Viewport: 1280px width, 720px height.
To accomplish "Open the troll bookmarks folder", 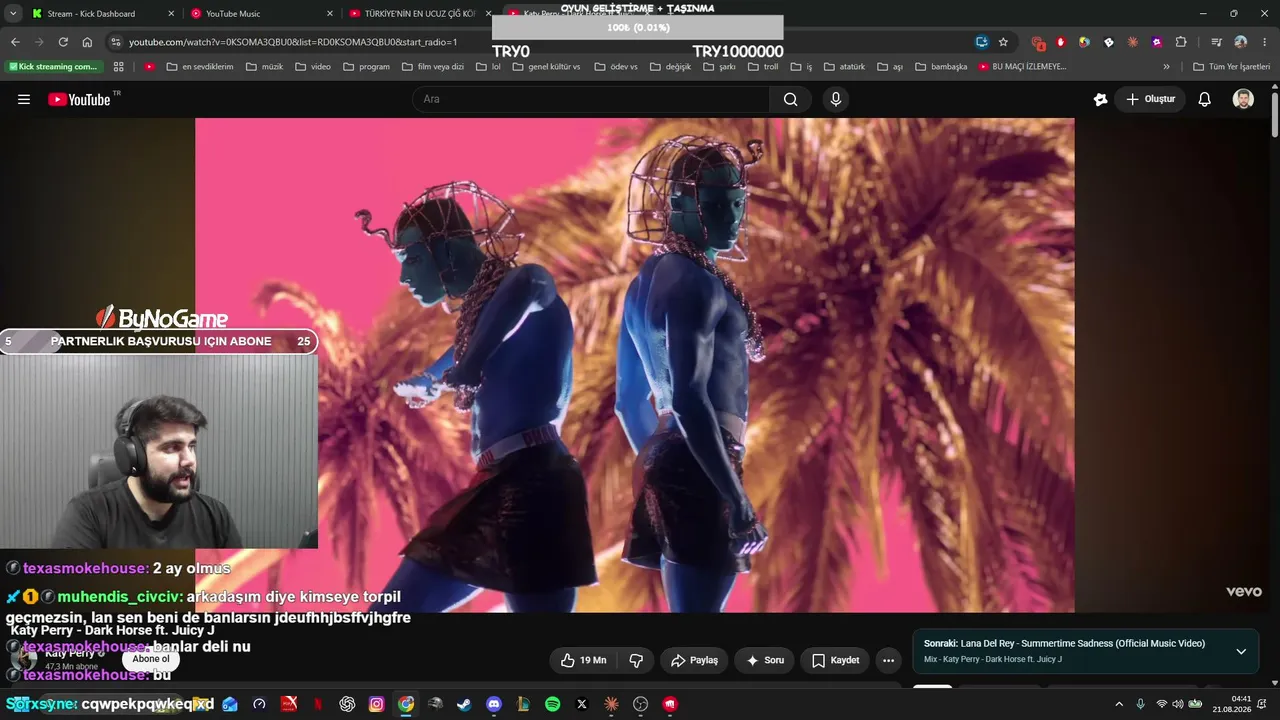I will (764, 67).
